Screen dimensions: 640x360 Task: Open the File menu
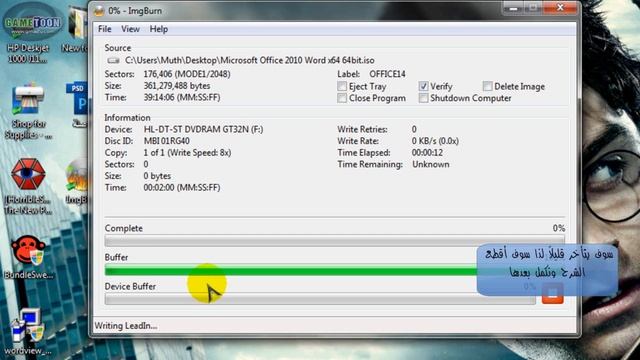tap(104, 29)
